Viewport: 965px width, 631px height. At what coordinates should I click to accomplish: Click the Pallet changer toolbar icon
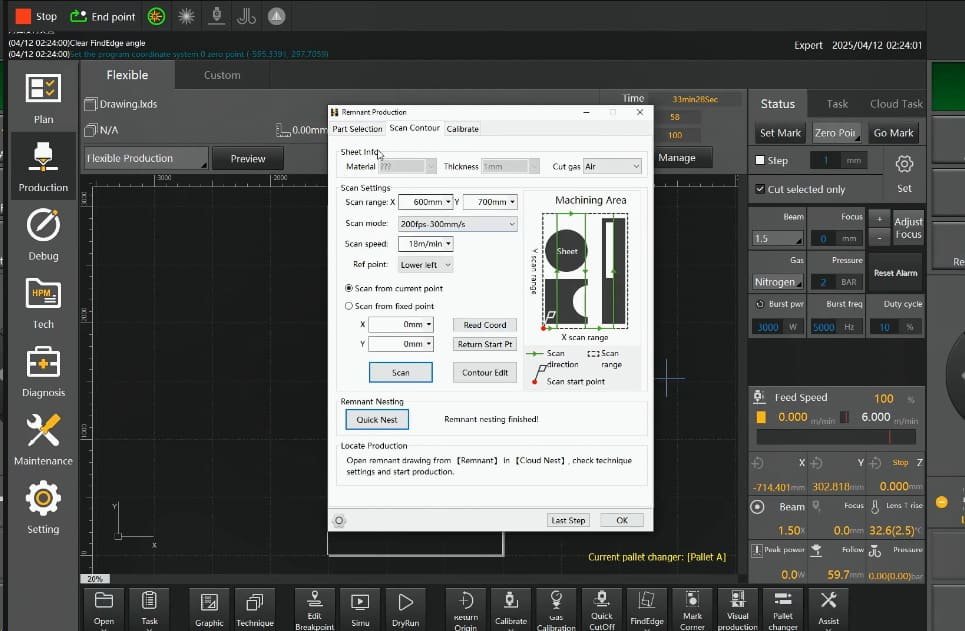tap(783, 607)
